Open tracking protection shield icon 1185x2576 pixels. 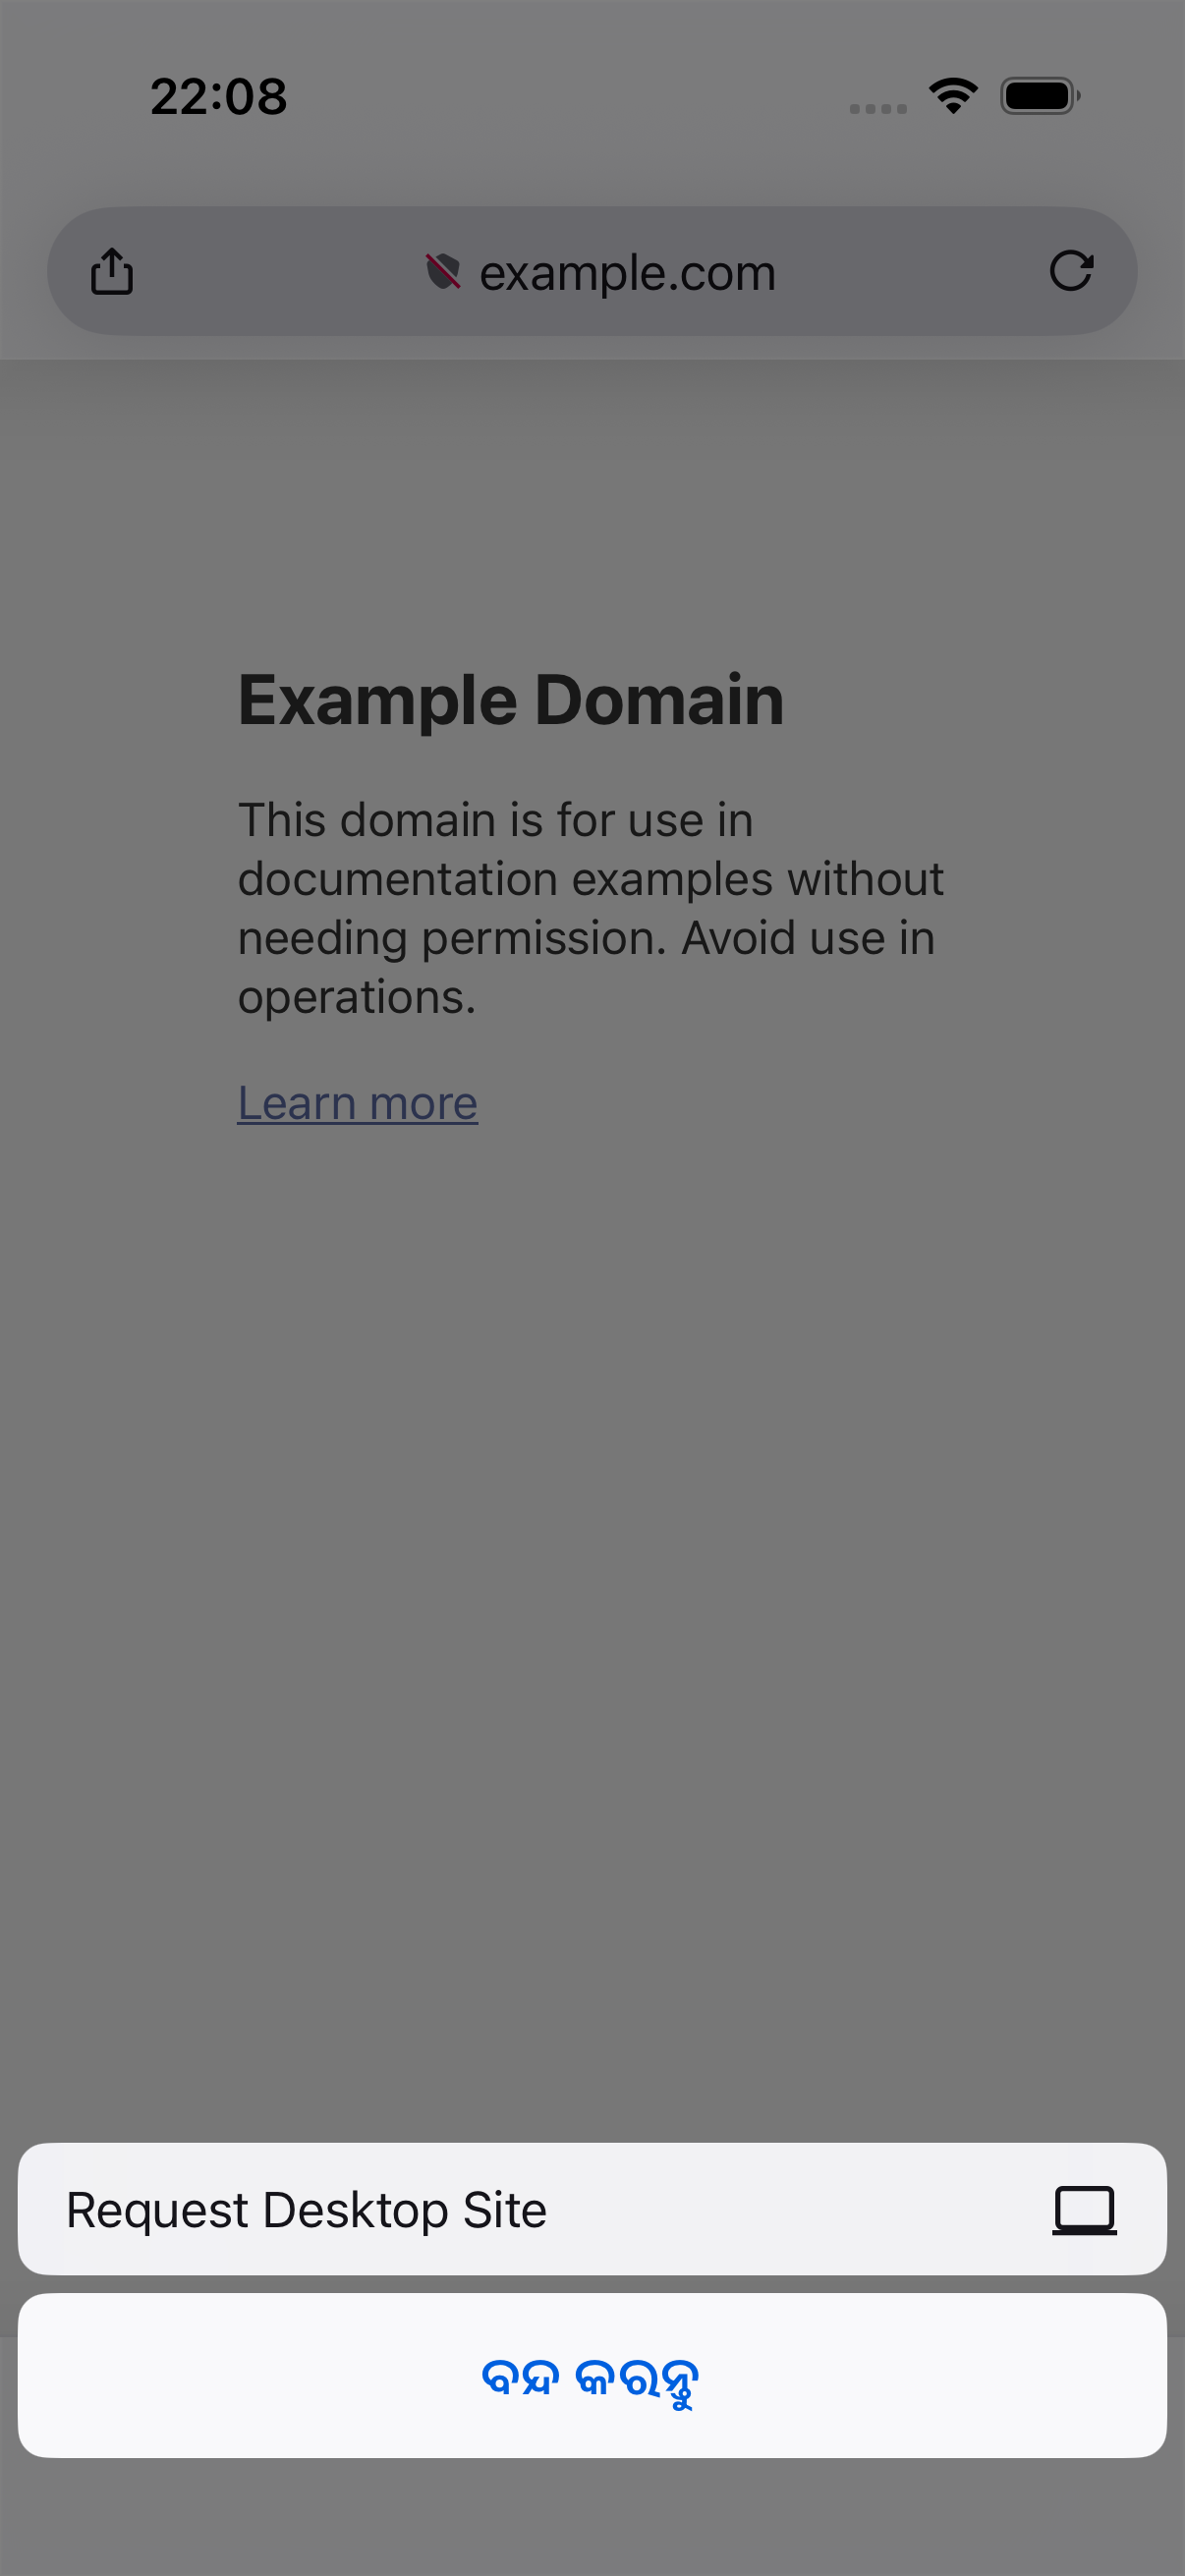tap(443, 271)
